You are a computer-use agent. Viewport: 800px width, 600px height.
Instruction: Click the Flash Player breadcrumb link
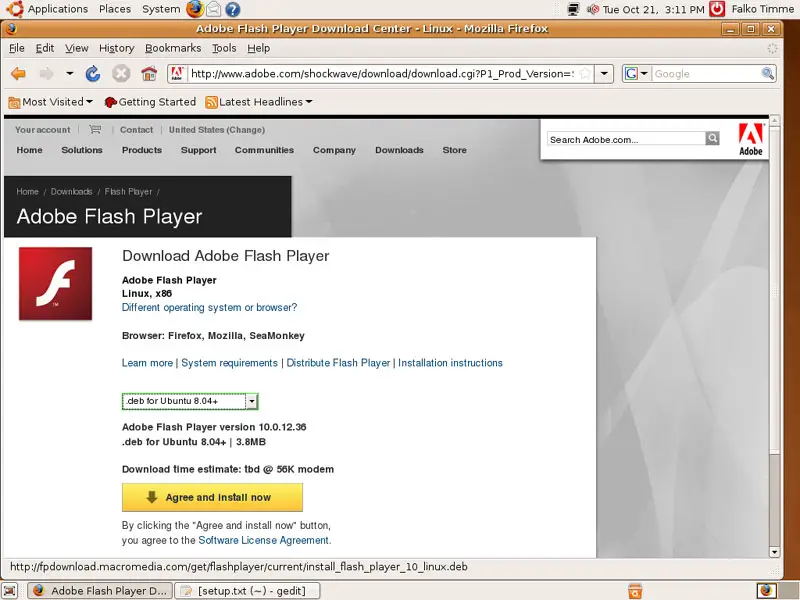pyautogui.click(x=128, y=192)
